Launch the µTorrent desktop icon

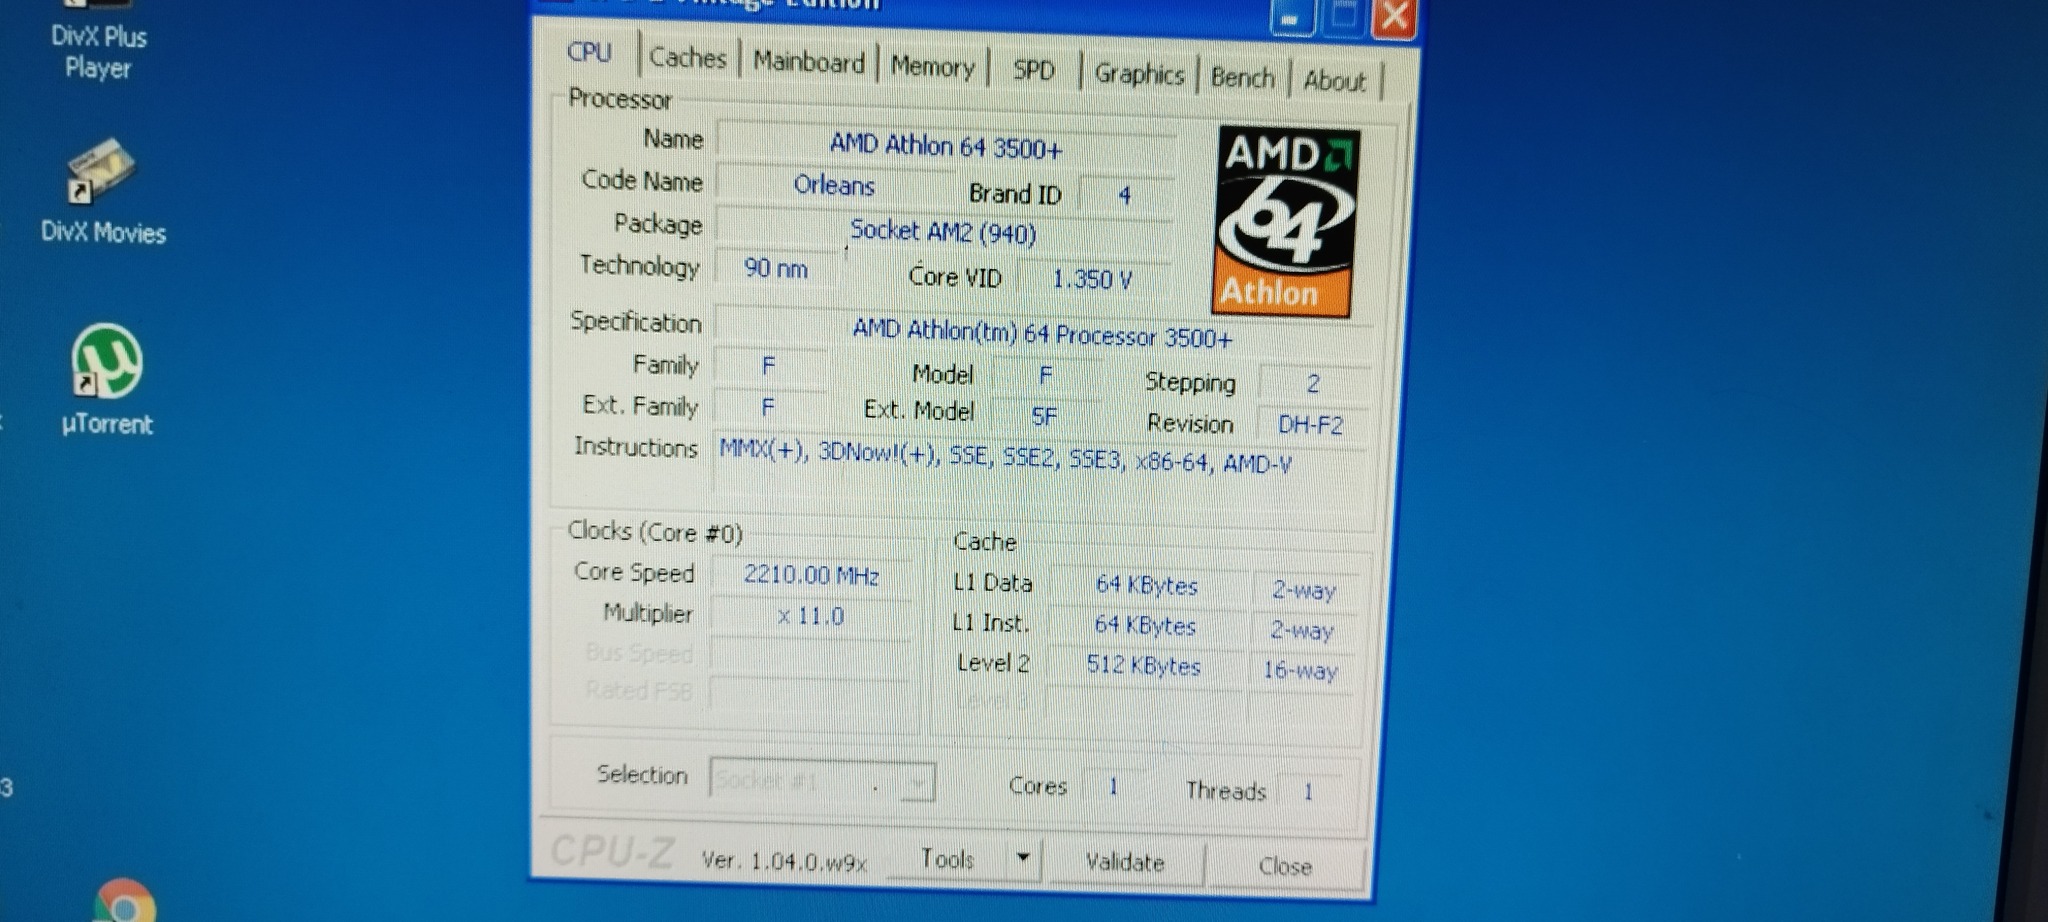click(x=107, y=381)
